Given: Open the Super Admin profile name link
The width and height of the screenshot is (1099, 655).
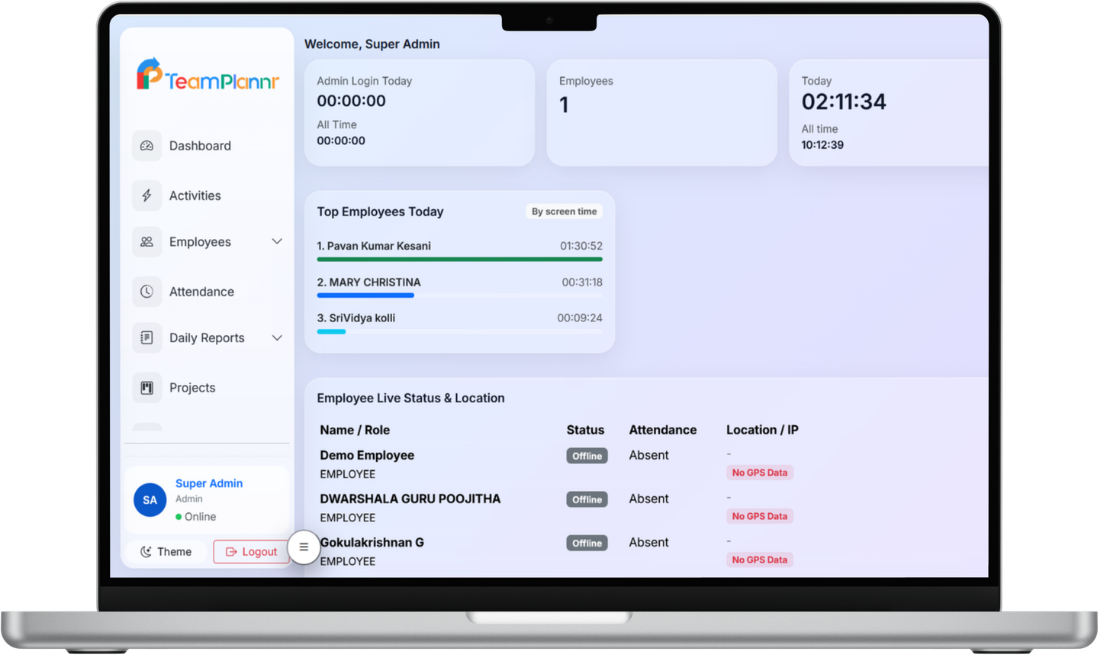Looking at the screenshot, I should coord(209,484).
